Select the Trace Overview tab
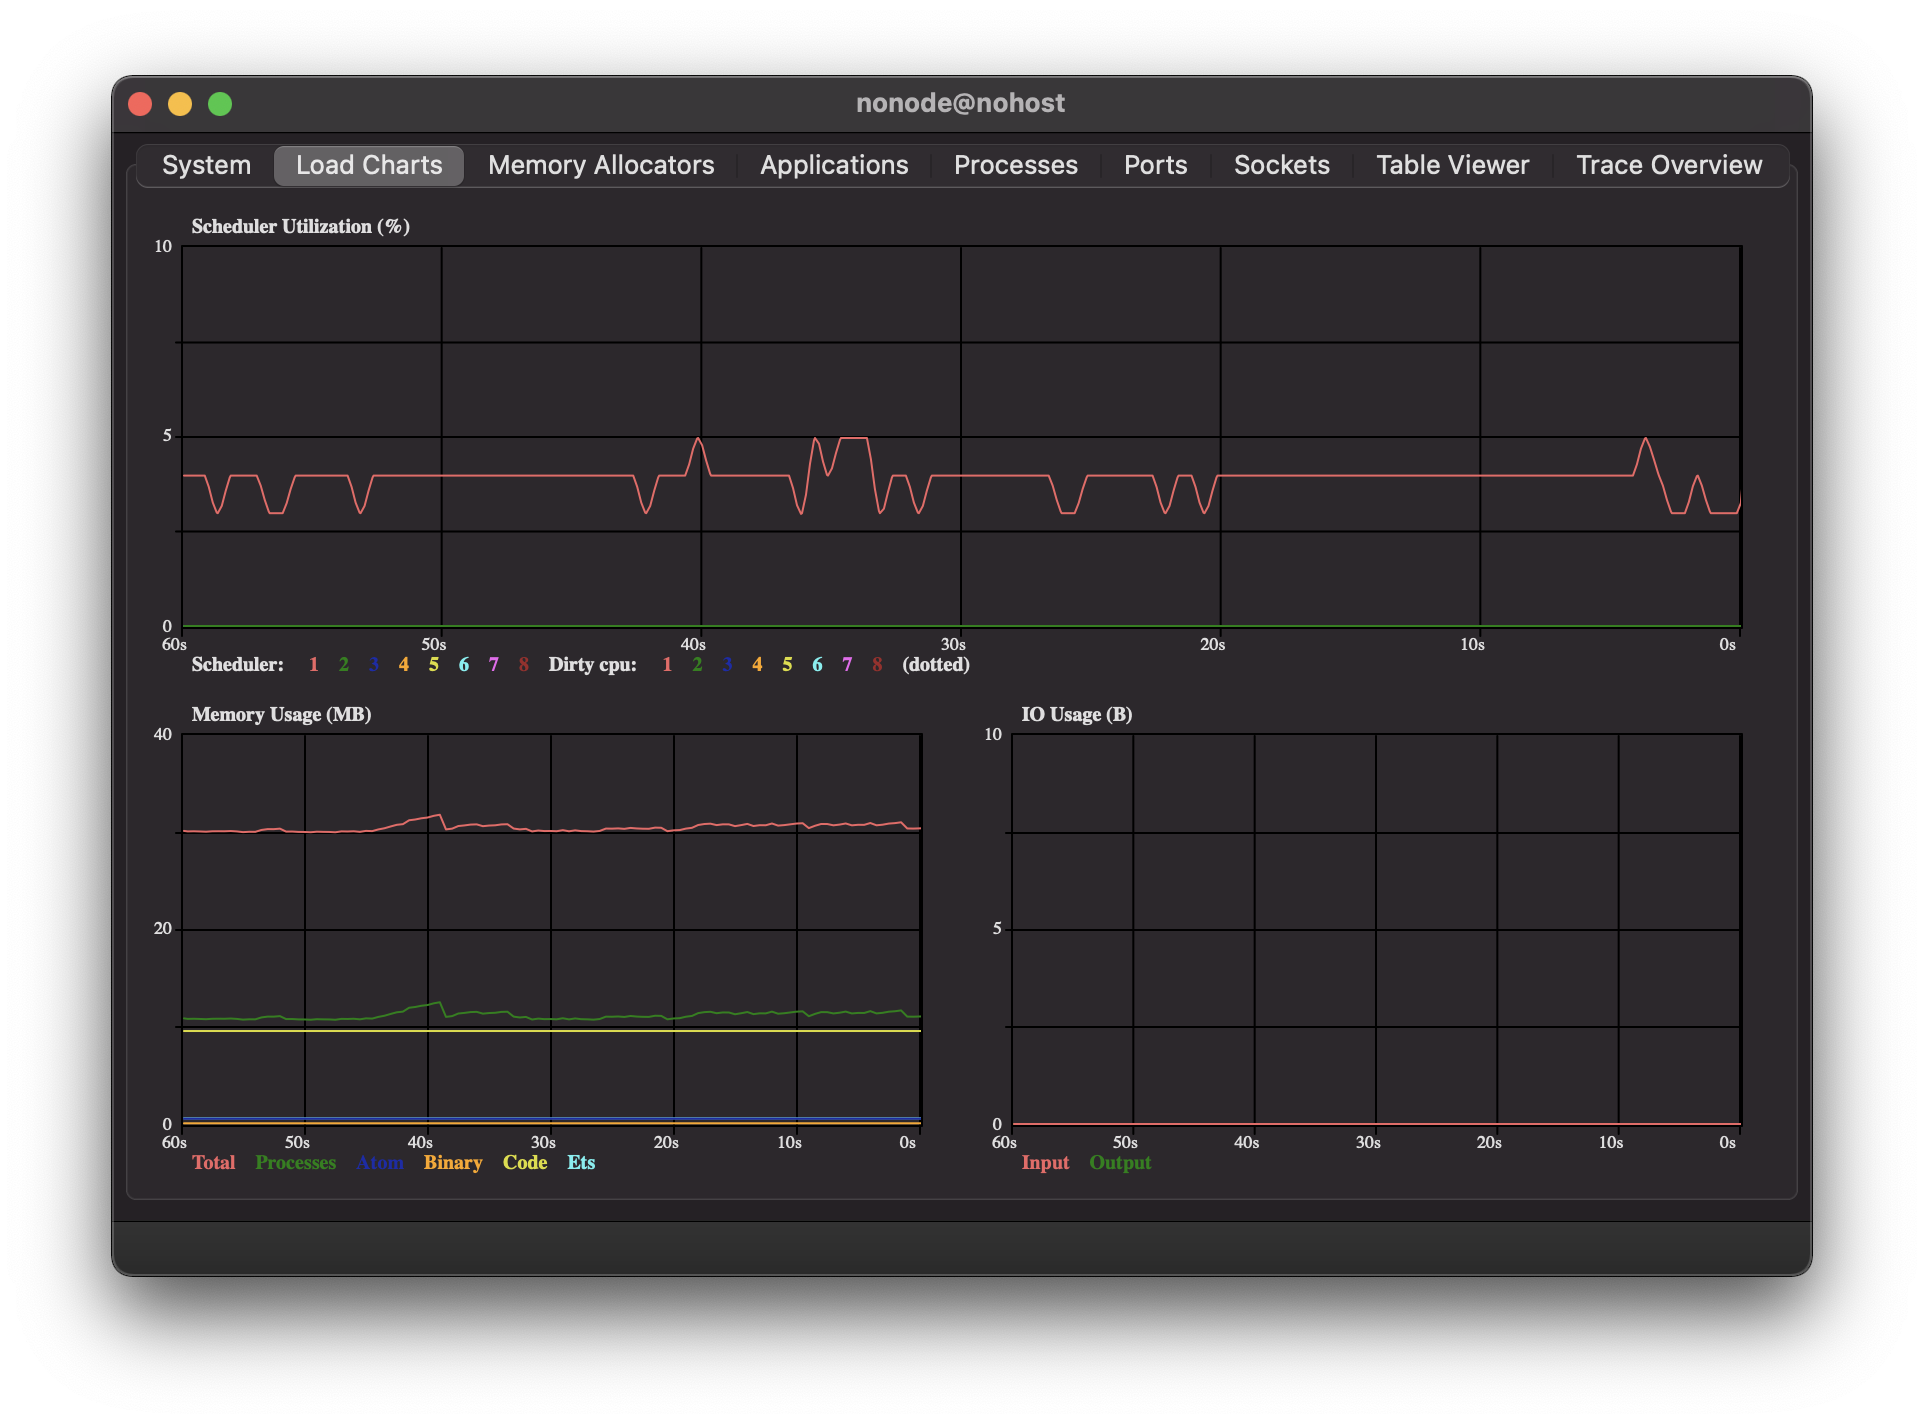The width and height of the screenshot is (1924, 1424). coord(1667,165)
